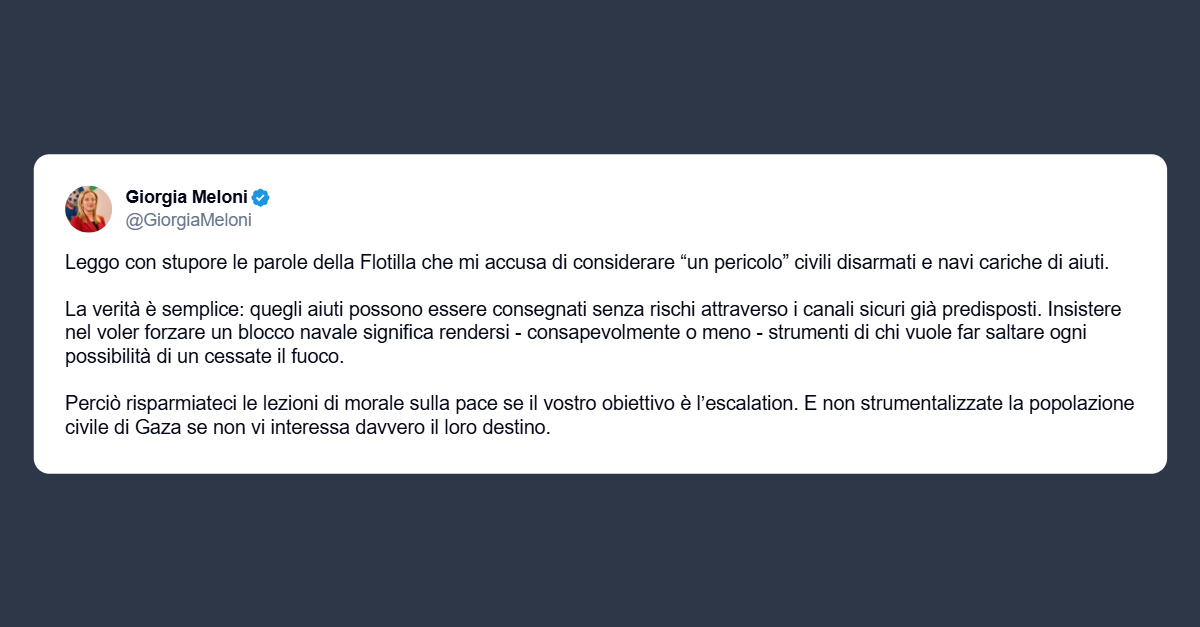This screenshot has height=627, width=1200.
Task: Open the Giorgia Meloni display name
Action: tap(186, 198)
